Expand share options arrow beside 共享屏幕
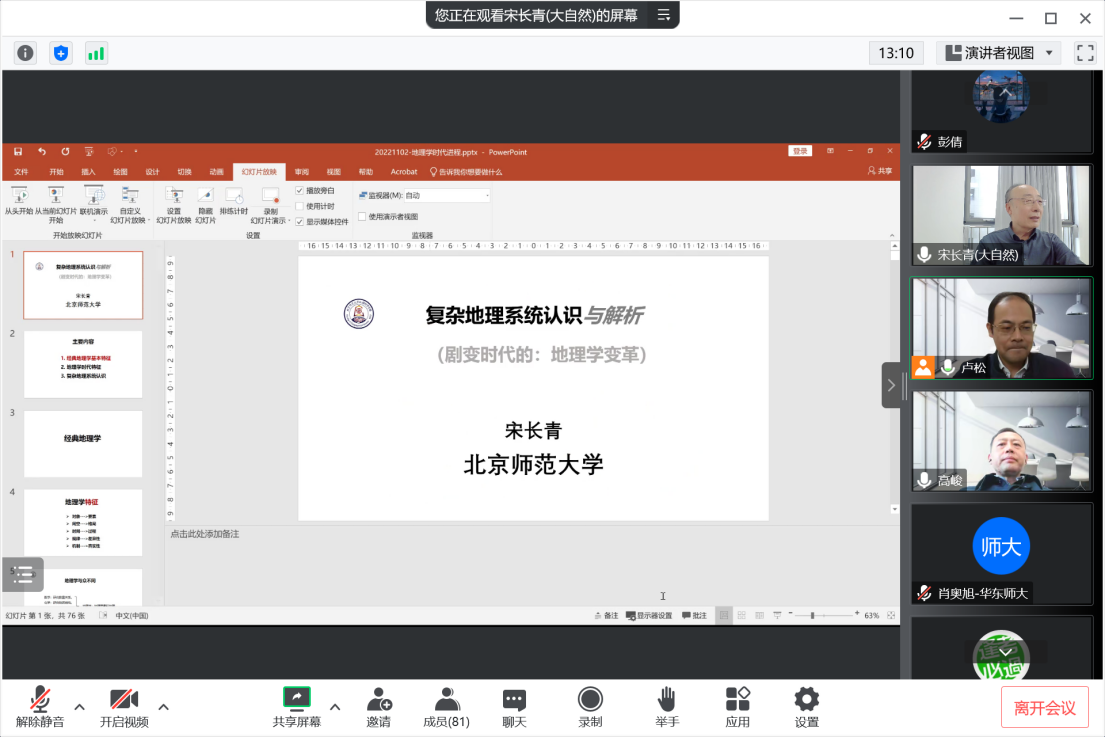The width and height of the screenshot is (1105, 737). [335, 707]
